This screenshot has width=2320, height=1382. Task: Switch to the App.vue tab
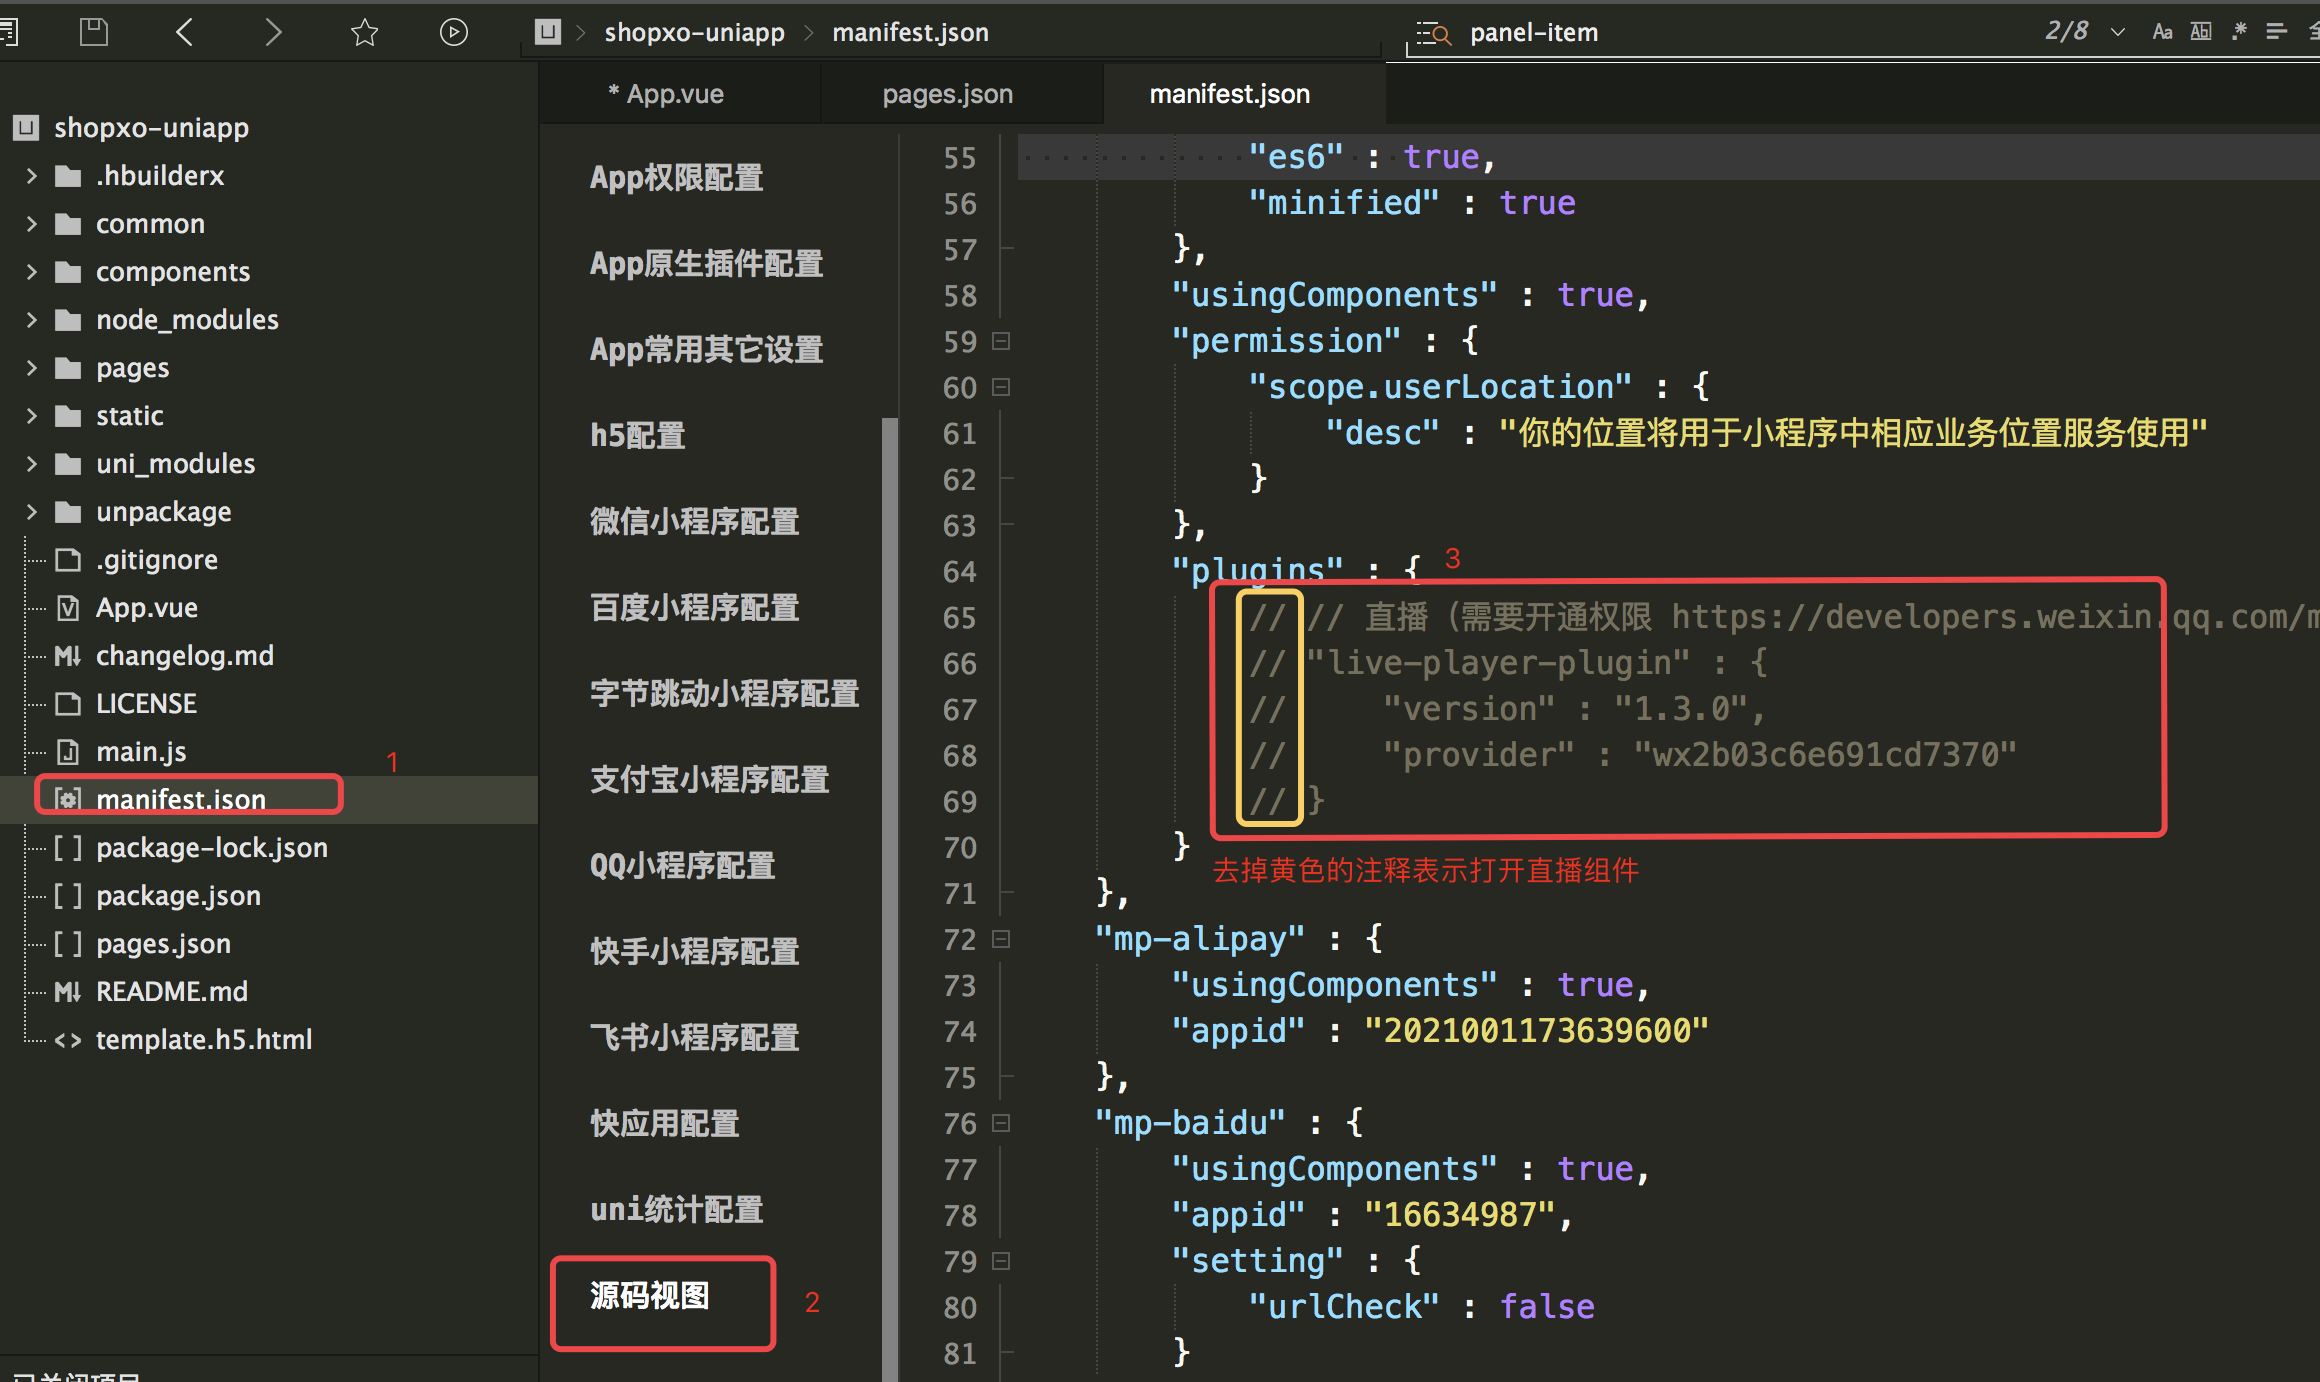[x=673, y=94]
